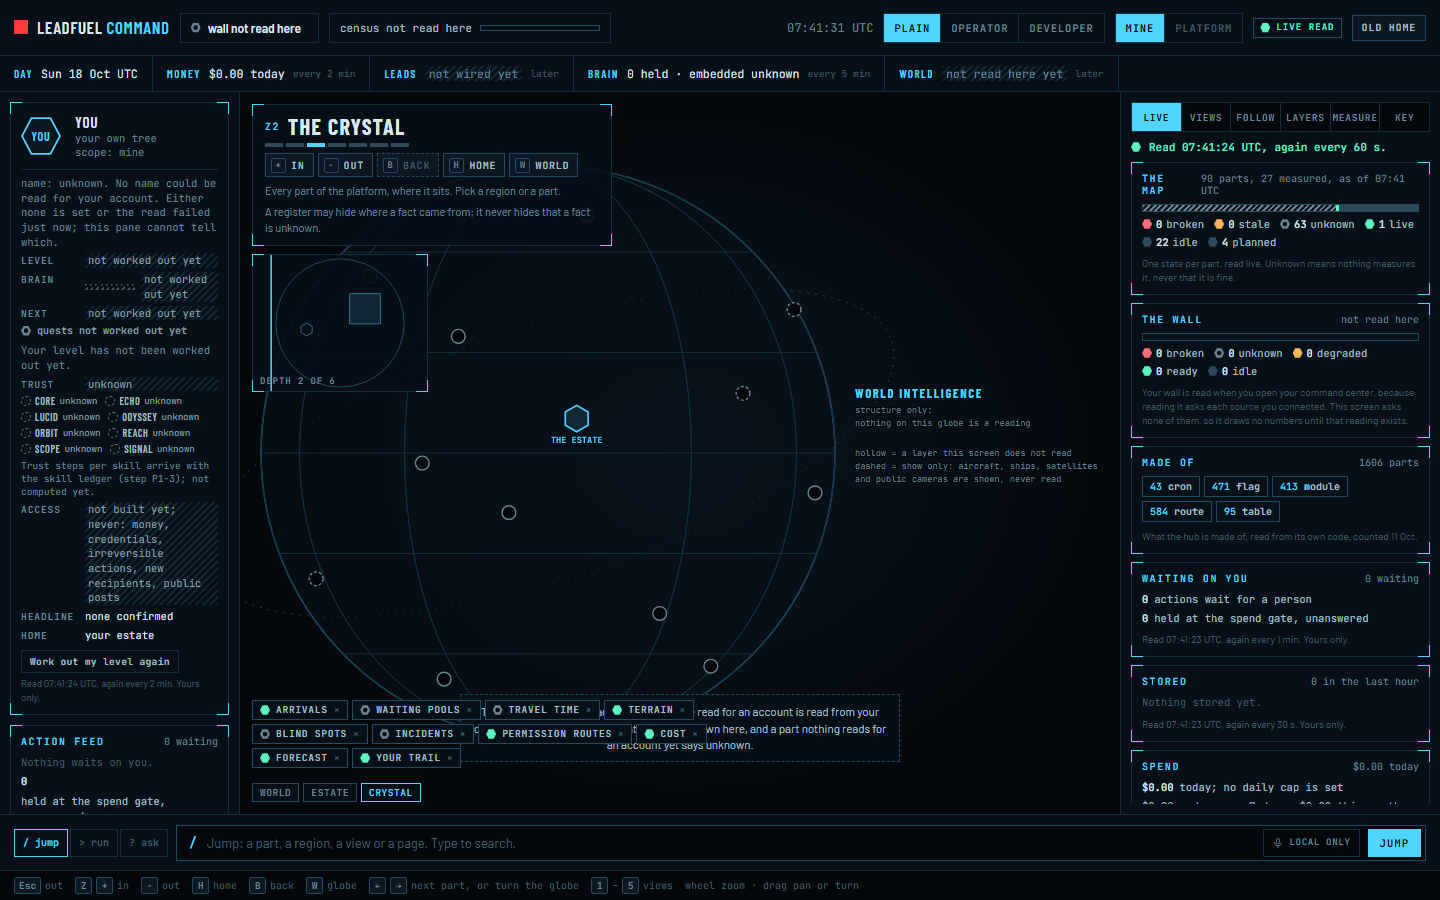The image size is (1440, 900).
Task: Click the Old Home button
Action: tap(1389, 28)
